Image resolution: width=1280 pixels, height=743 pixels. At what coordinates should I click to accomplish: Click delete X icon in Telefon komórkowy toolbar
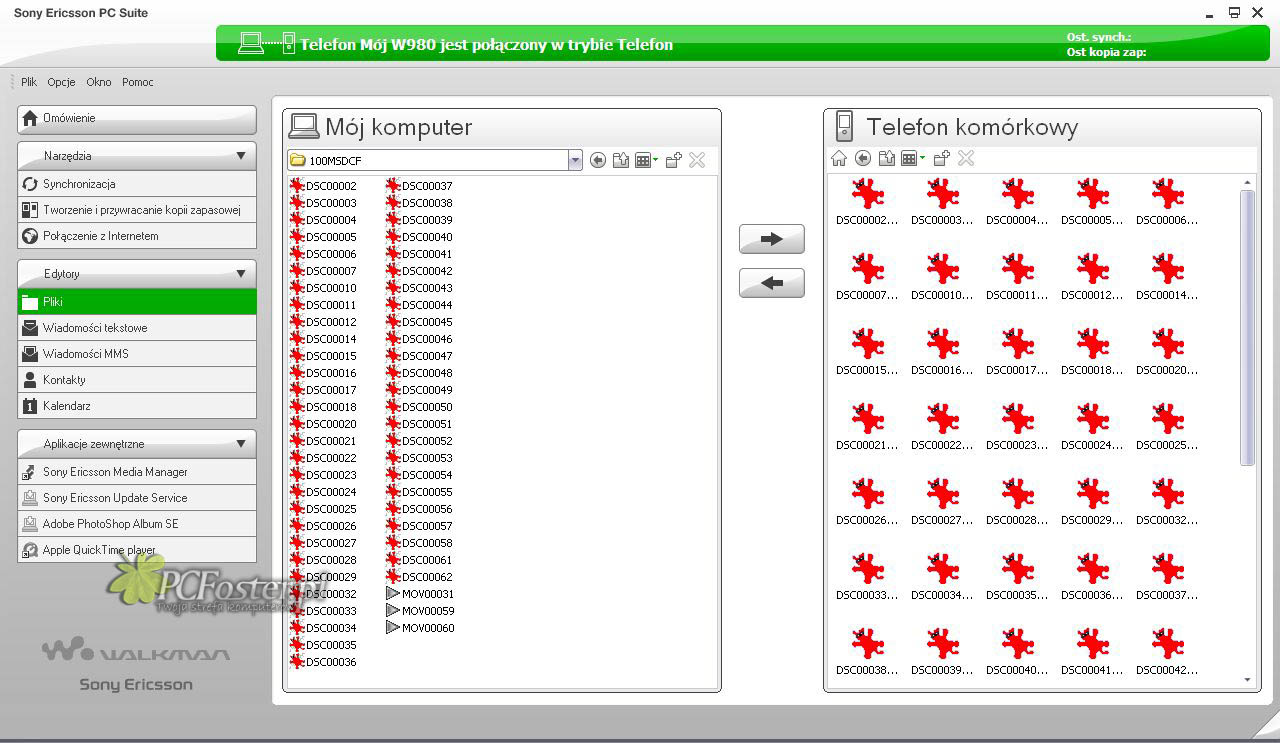[x=966, y=158]
